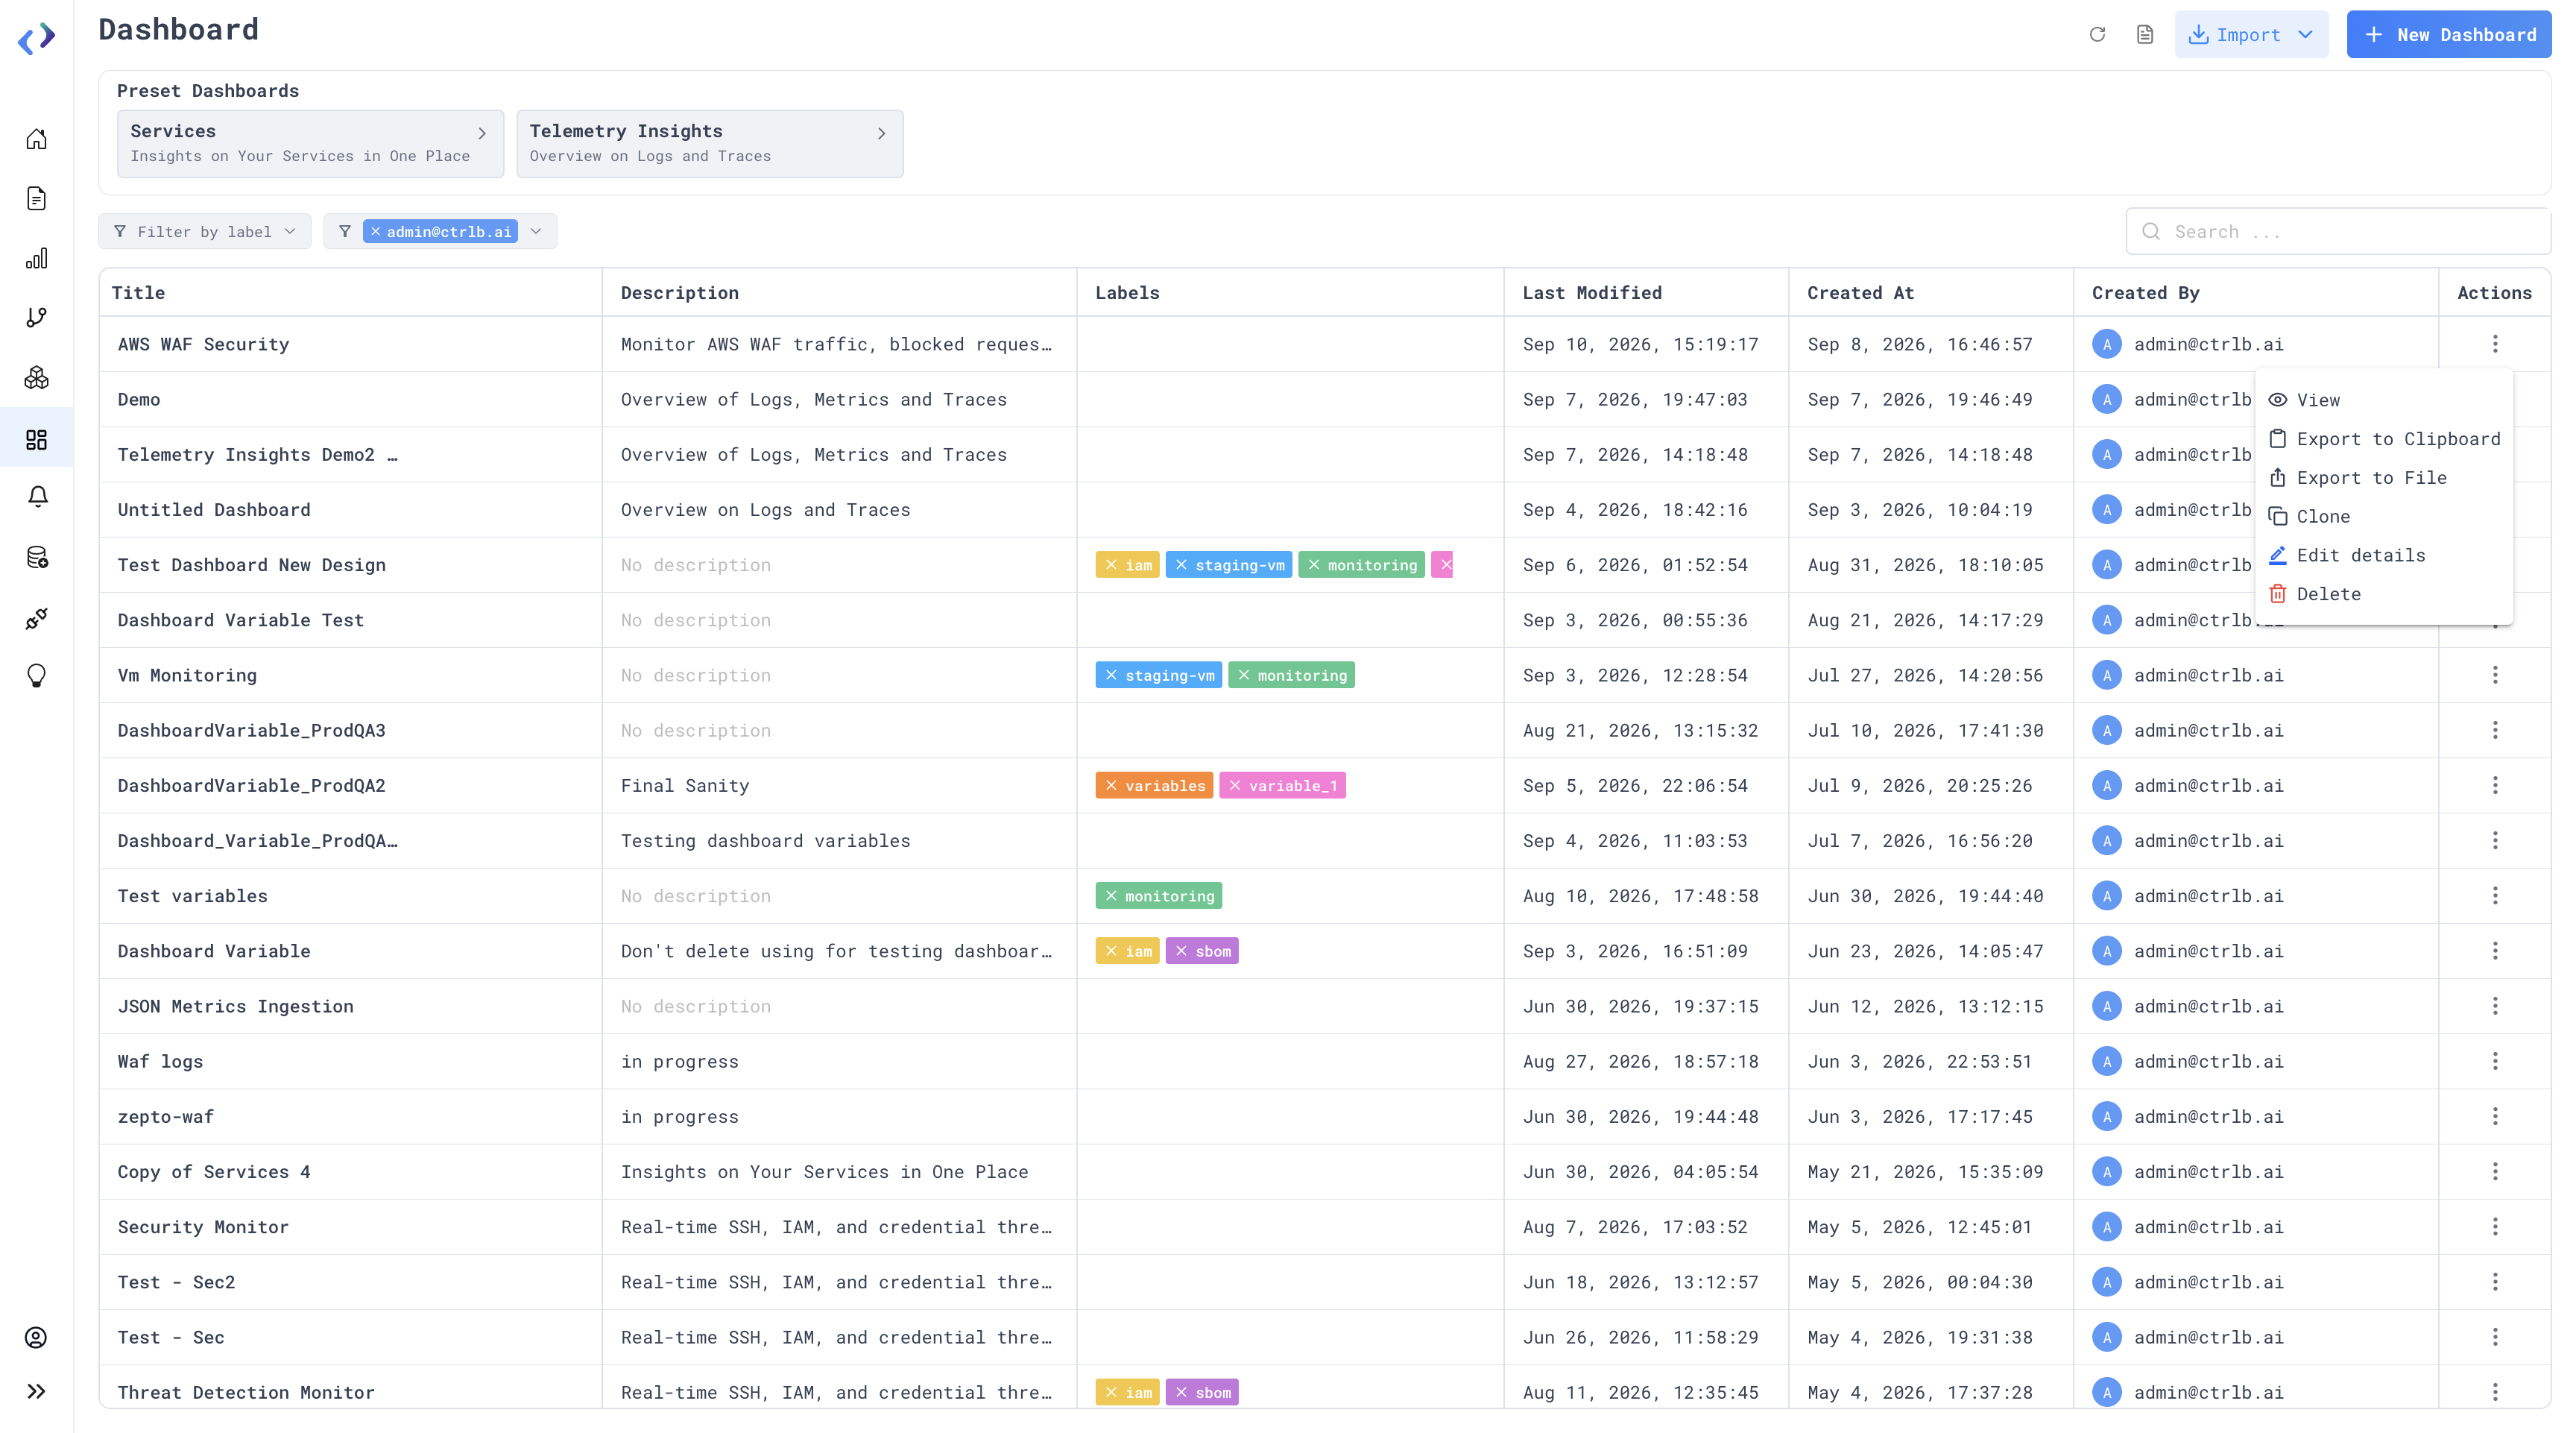Open the cubes services icon in the sidebar
2576x1433 pixels.
(37, 377)
